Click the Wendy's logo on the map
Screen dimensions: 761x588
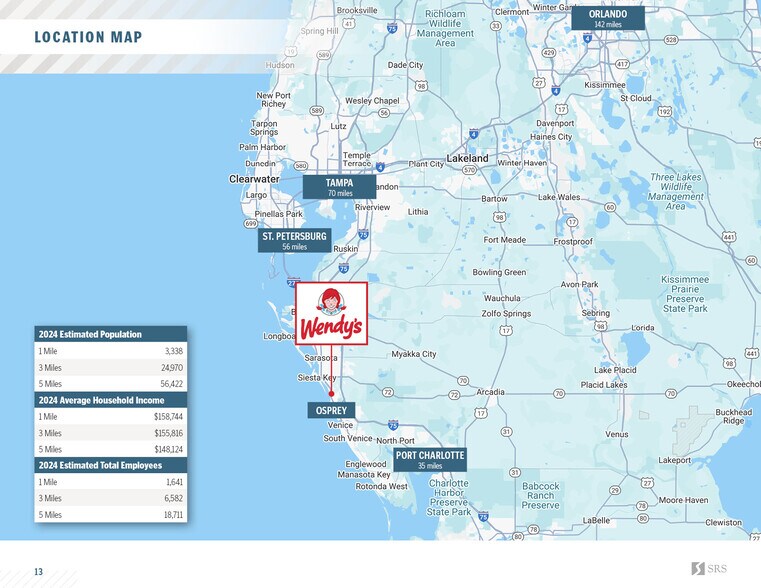tap(331, 313)
